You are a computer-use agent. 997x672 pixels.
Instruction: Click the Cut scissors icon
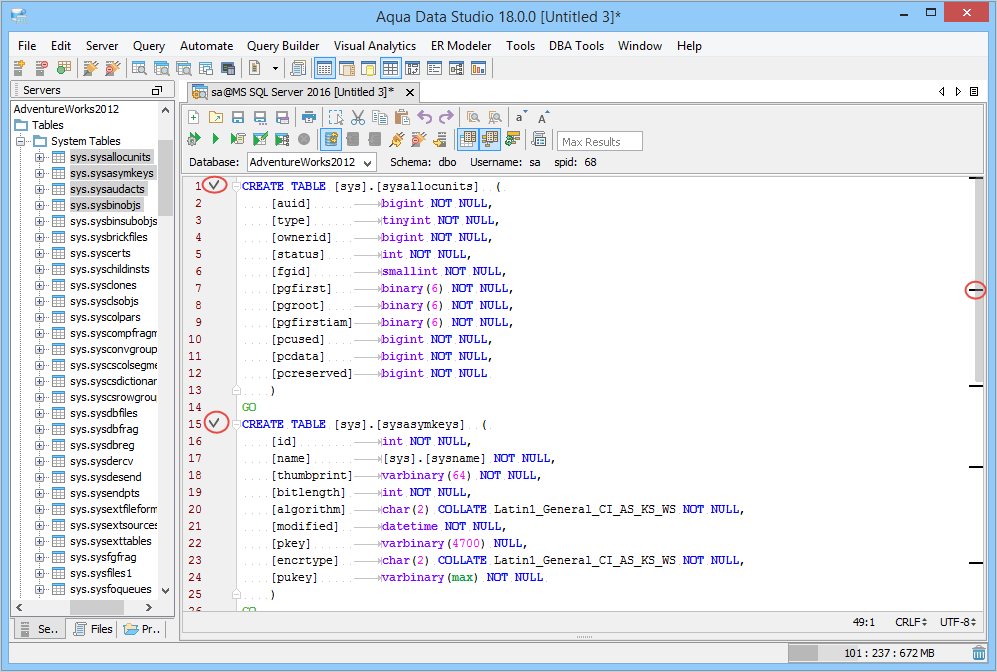(x=358, y=117)
